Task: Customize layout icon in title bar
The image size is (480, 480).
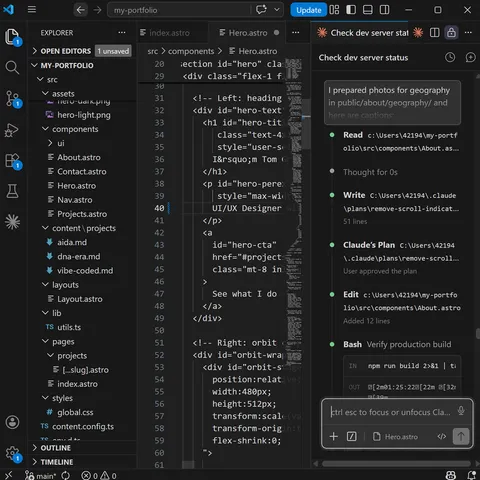Action: [x=334, y=10]
